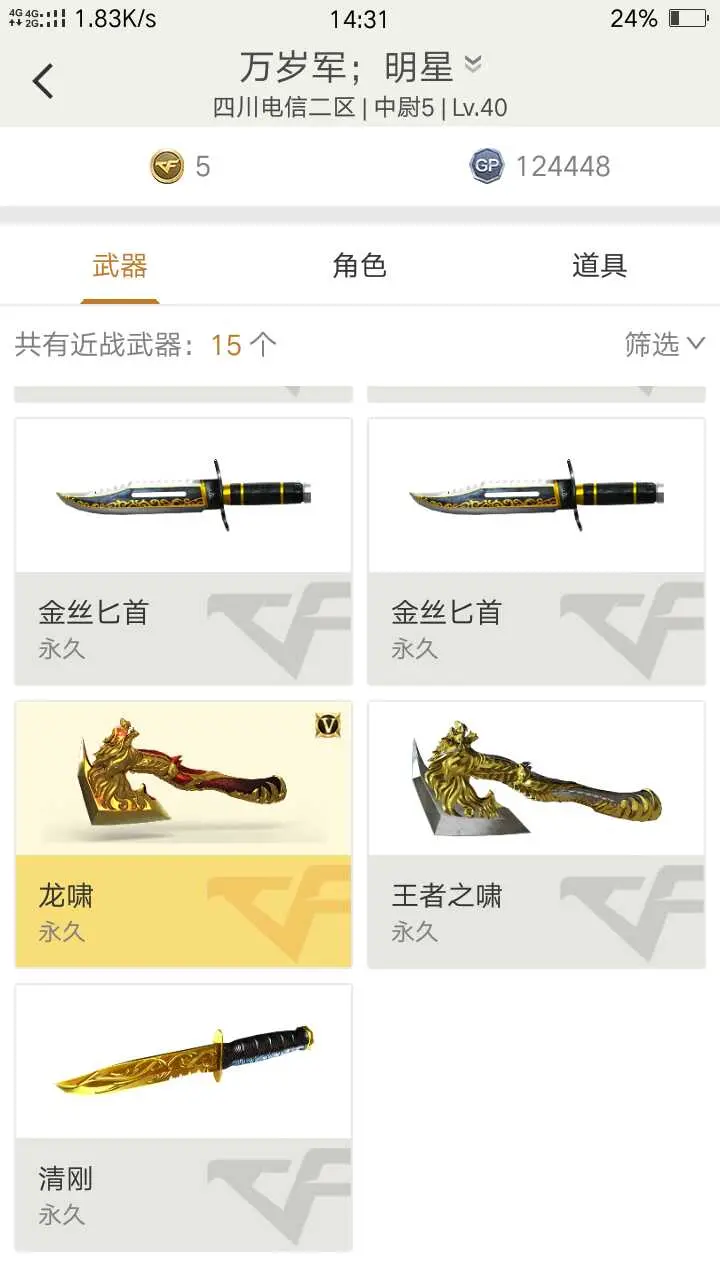Open the first 金丝匕首 knife image

[x=185, y=495]
